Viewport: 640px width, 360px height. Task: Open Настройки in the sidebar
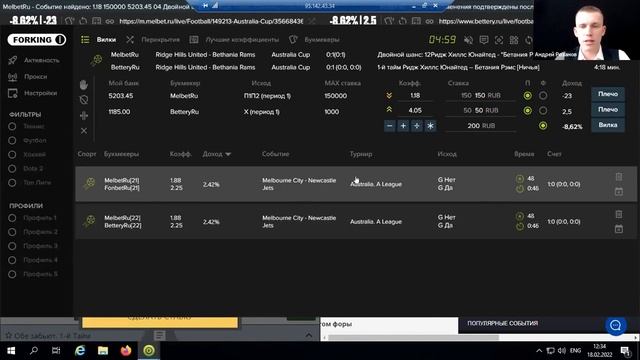(40, 93)
